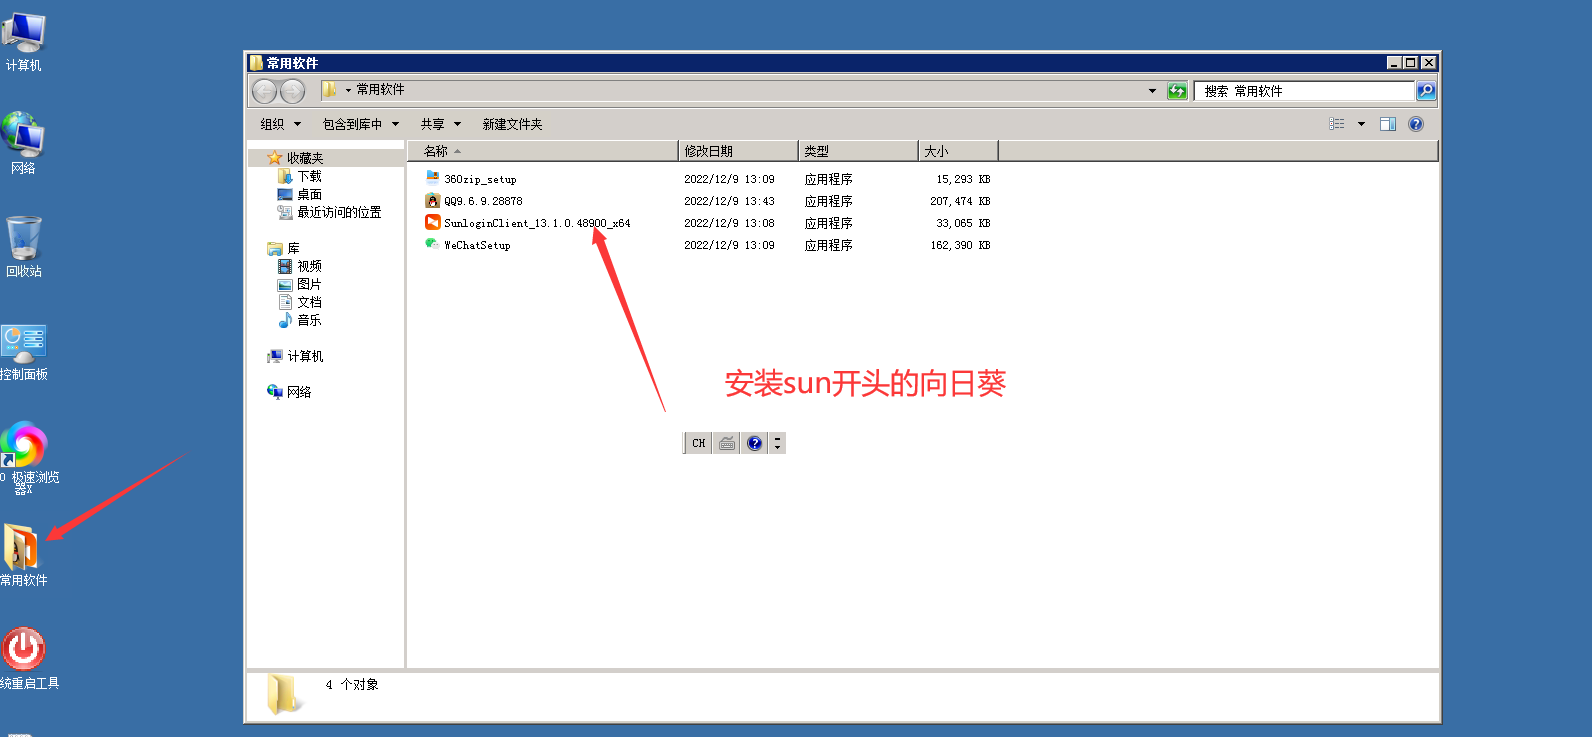
Task: Click the search magnifier button
Action: (x=1426, y=91)
